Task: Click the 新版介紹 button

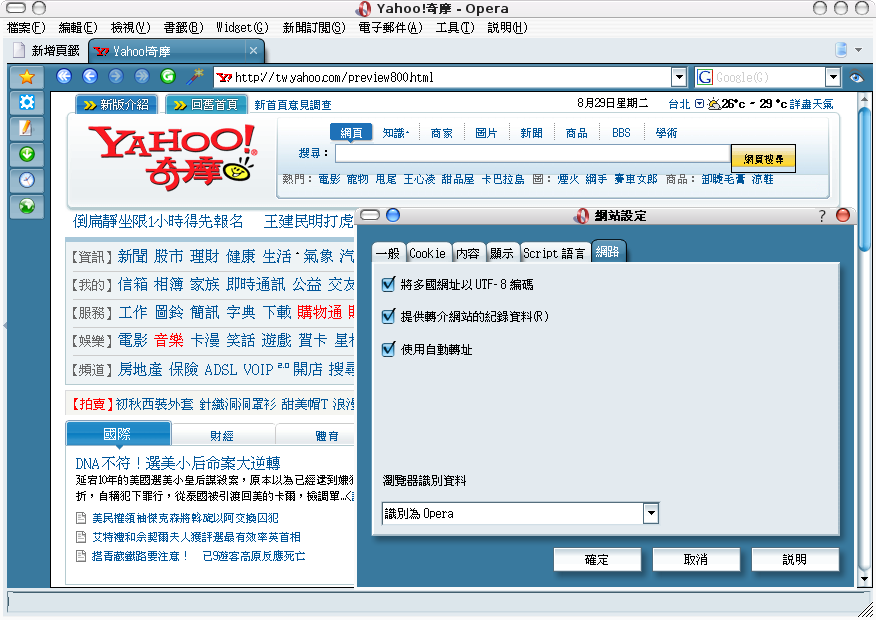Action: click(116, 104)
